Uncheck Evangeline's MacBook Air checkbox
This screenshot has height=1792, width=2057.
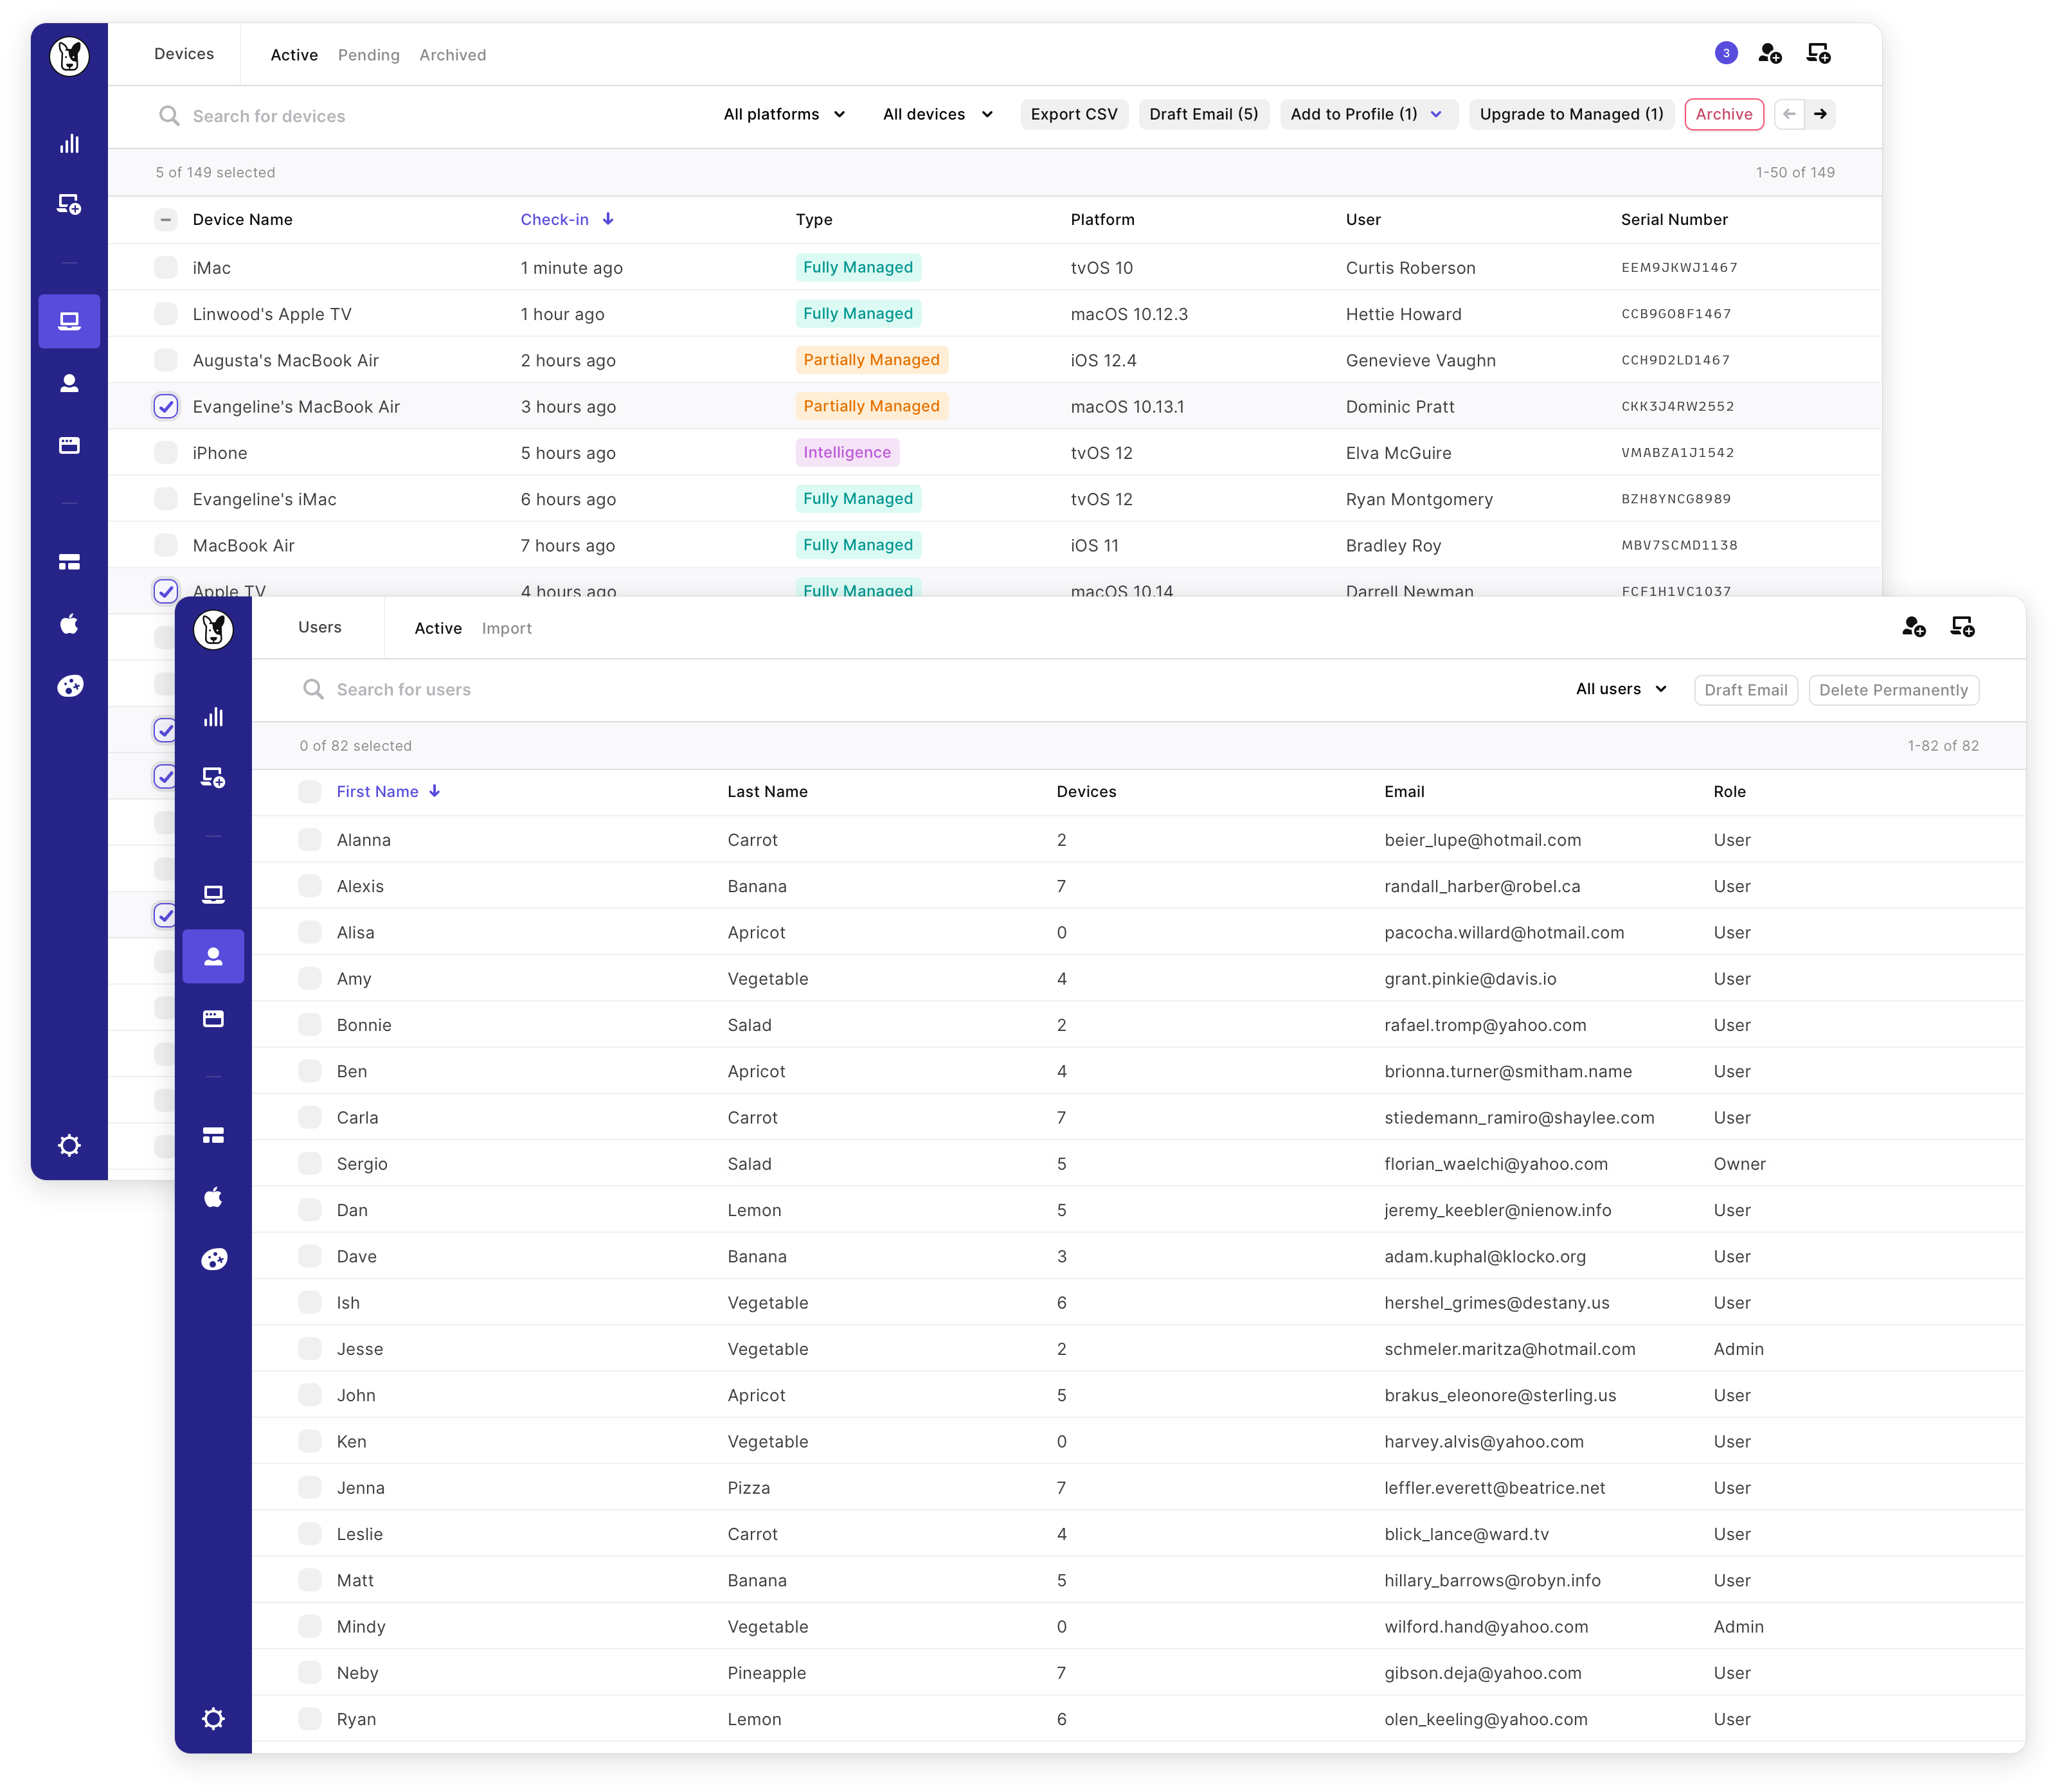[x=166, y=406]
